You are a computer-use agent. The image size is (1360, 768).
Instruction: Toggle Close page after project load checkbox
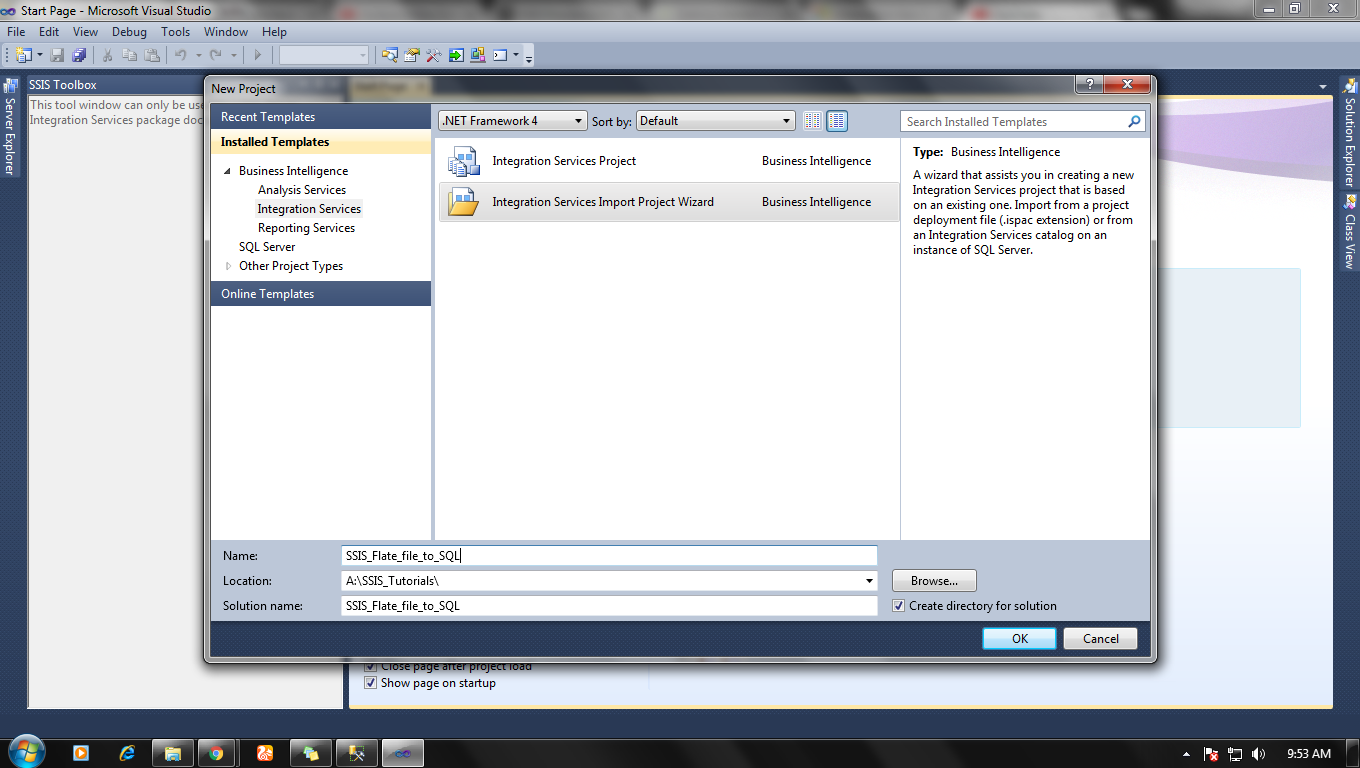(371, 666)
